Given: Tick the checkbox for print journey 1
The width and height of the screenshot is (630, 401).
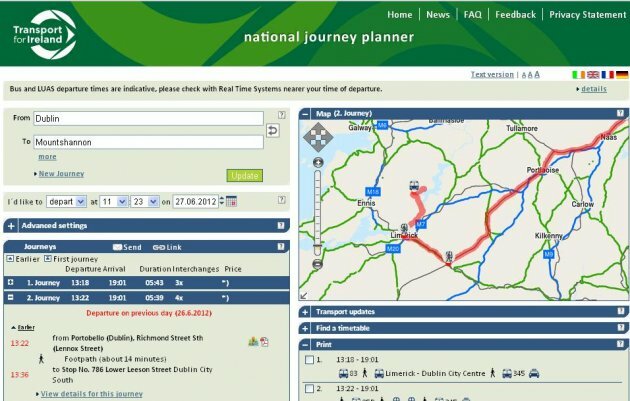Looking at the screenshot, I should pos(309,360).
